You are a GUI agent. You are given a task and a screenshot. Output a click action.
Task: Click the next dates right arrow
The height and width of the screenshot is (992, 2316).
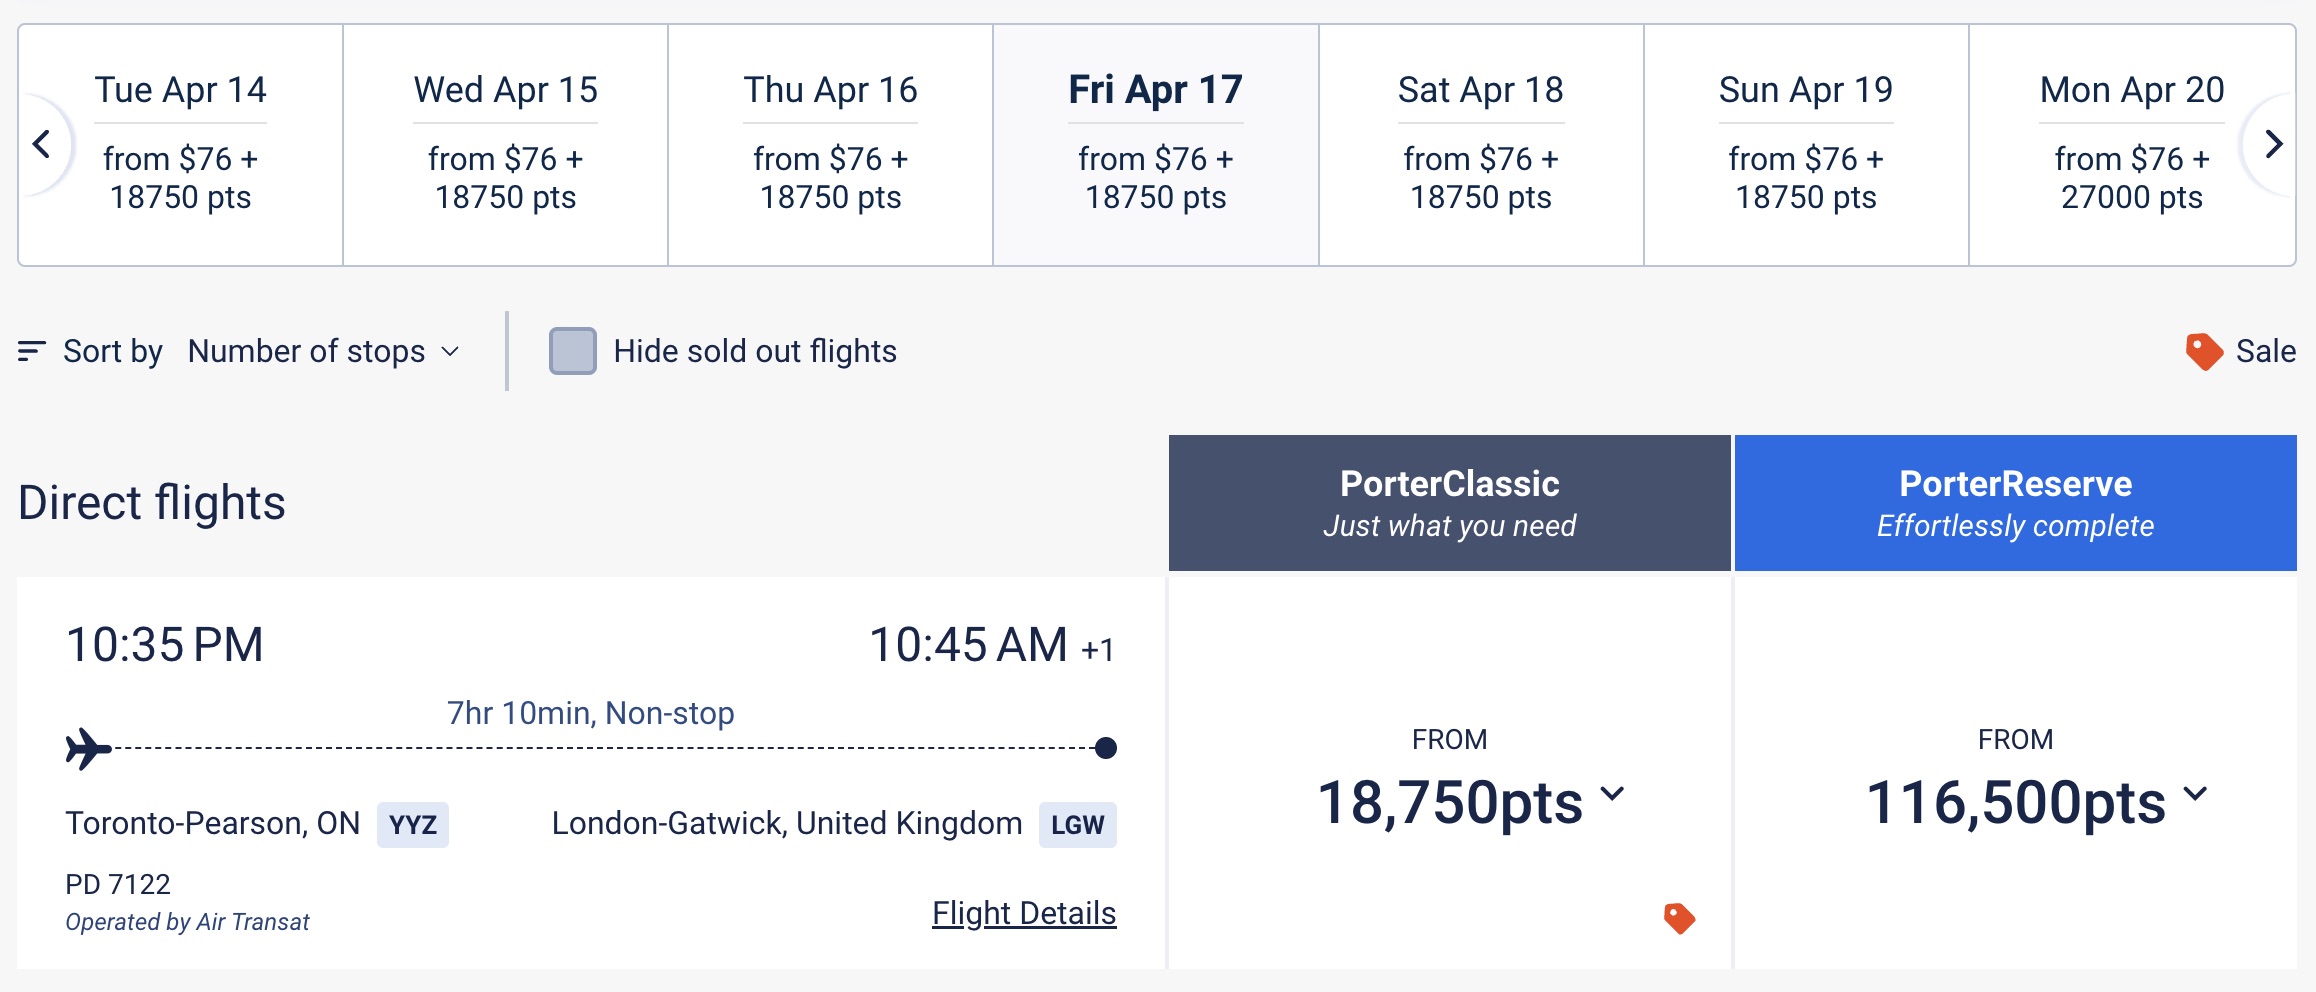[x=2273, y=144]
